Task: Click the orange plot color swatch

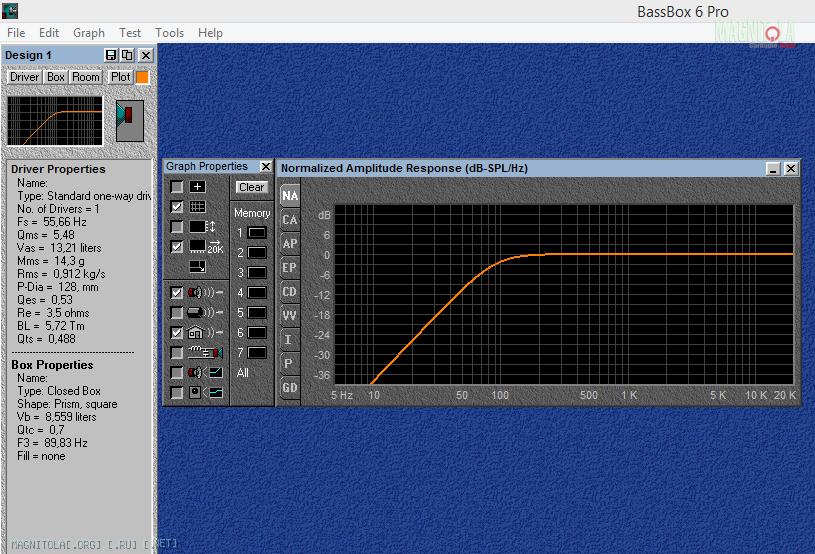Action: point(142,77)
